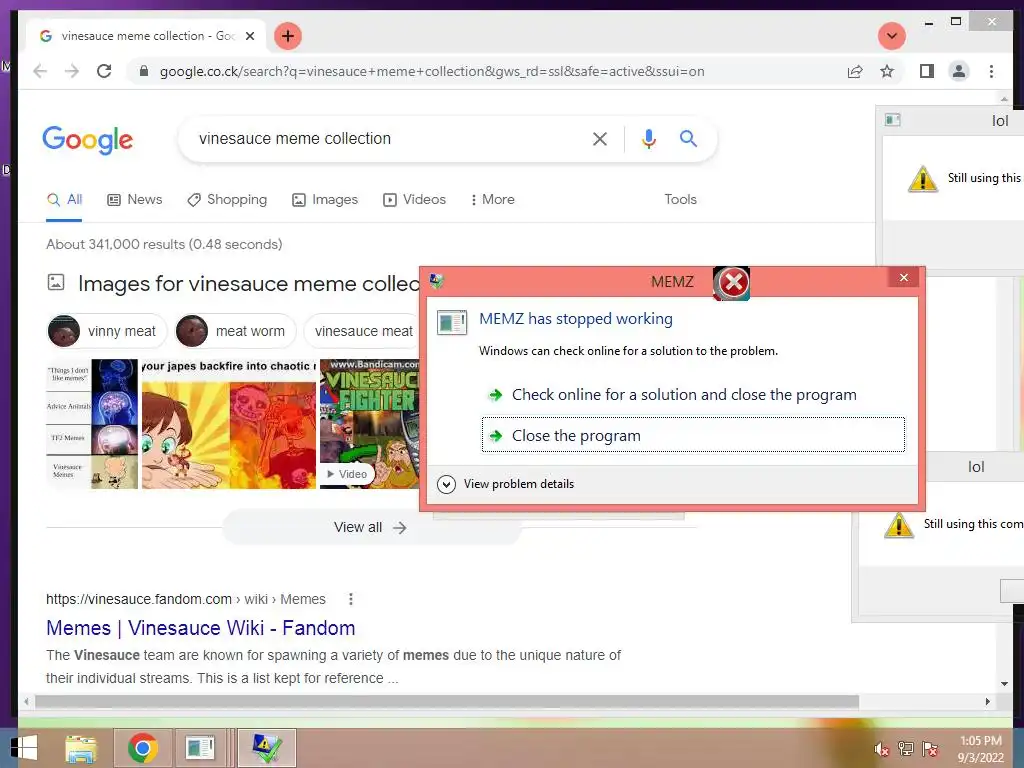1024x768 pixels.
Task: Bookmark this page with star icon
Action: tap(887, 71)
